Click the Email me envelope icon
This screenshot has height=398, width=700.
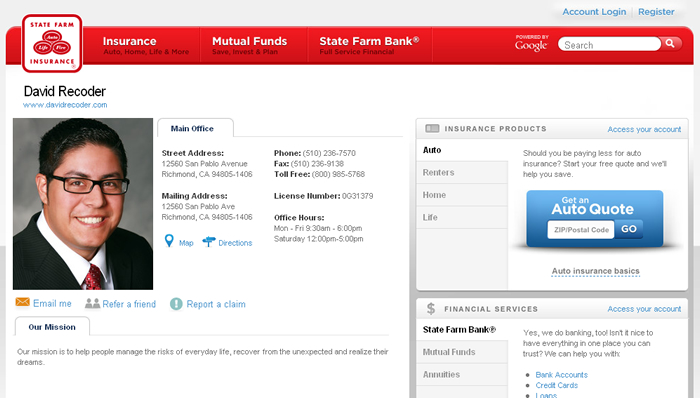tap(22, 303)
